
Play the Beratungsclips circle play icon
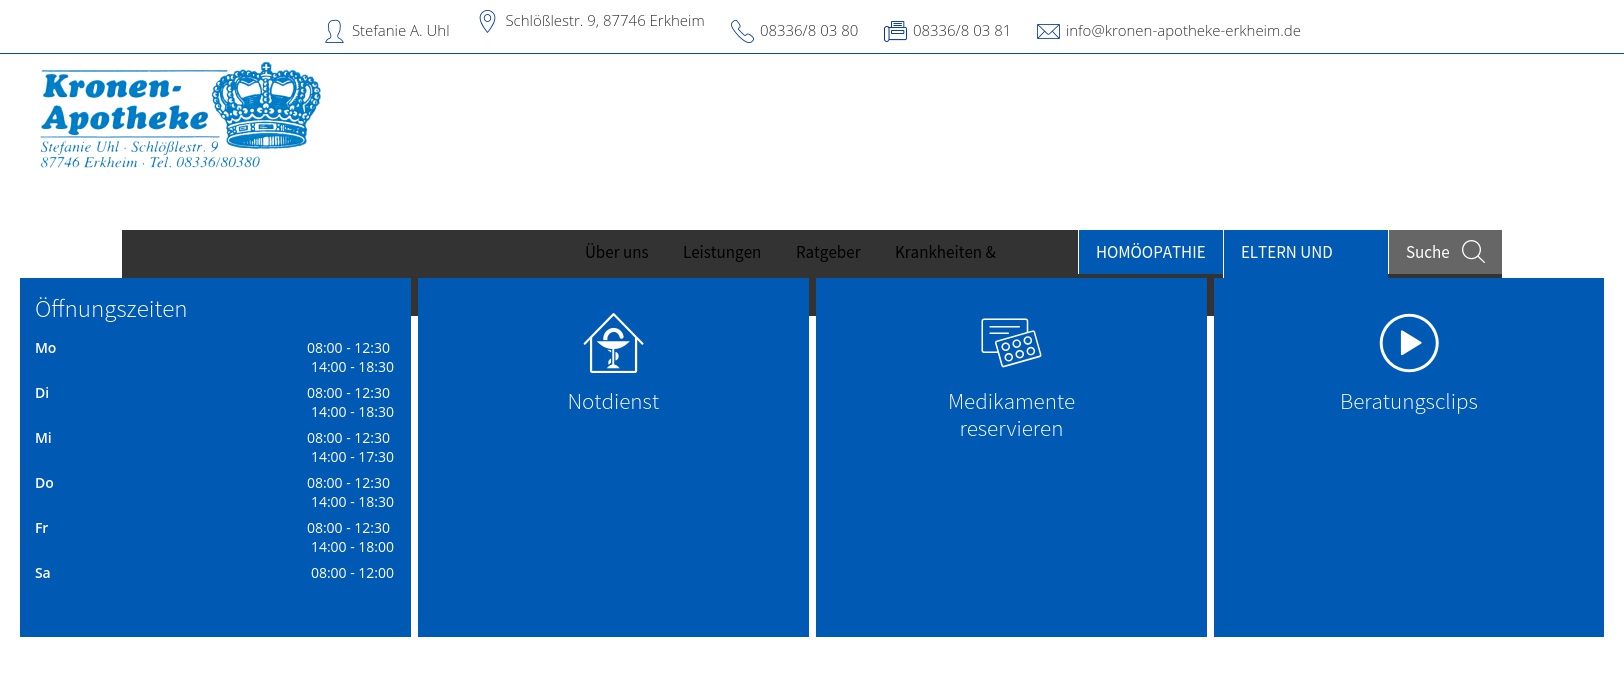pyautogui.click(x=1408, y=343)
